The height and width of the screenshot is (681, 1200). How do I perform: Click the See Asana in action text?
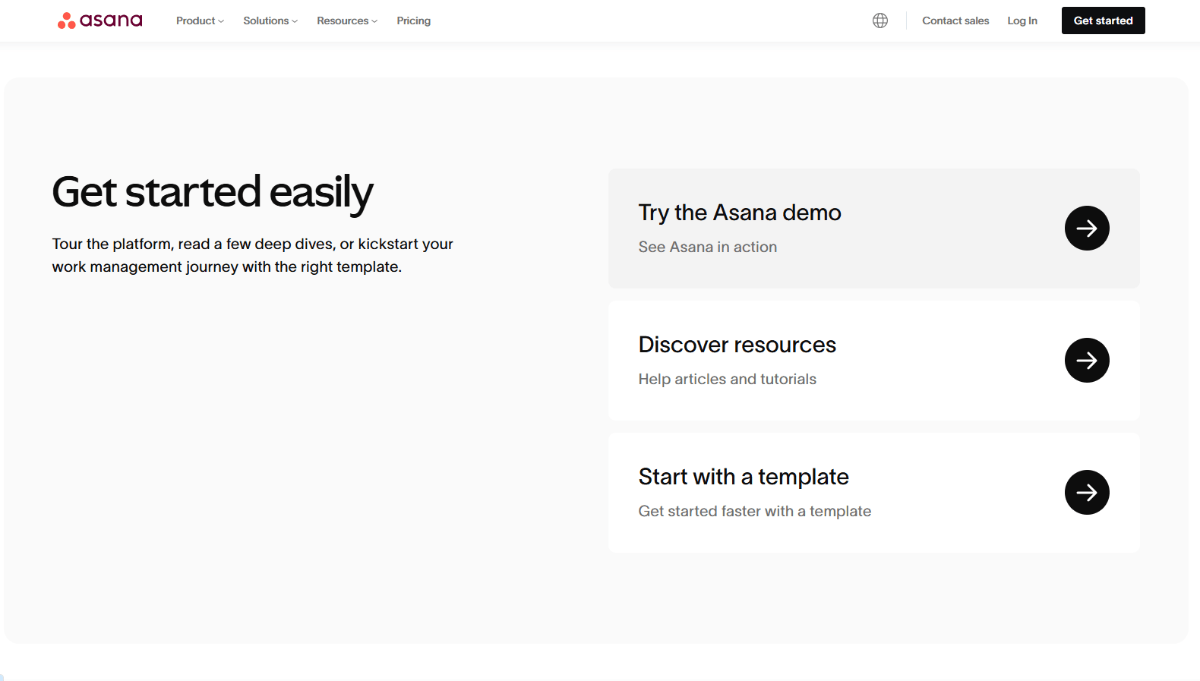[x=708, y=246]
